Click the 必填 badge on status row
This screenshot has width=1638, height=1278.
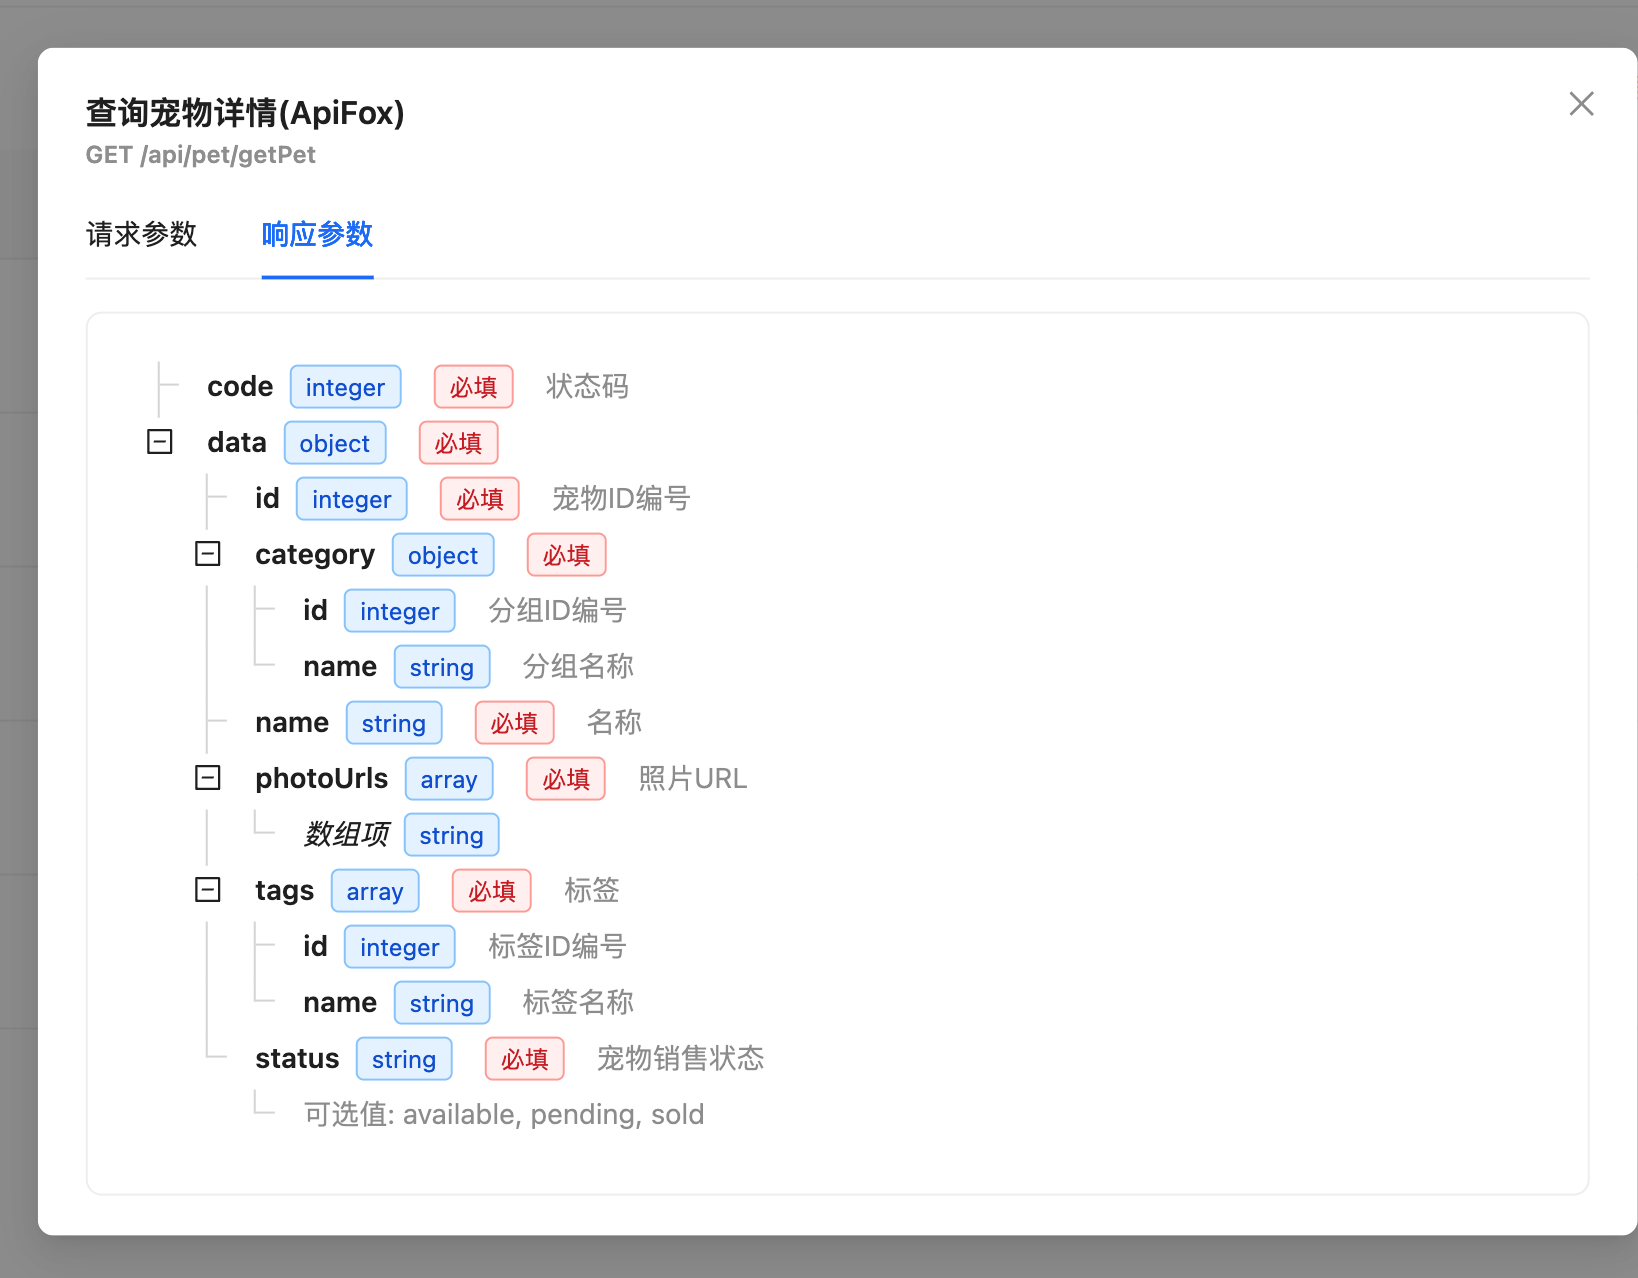[525, 1059]
